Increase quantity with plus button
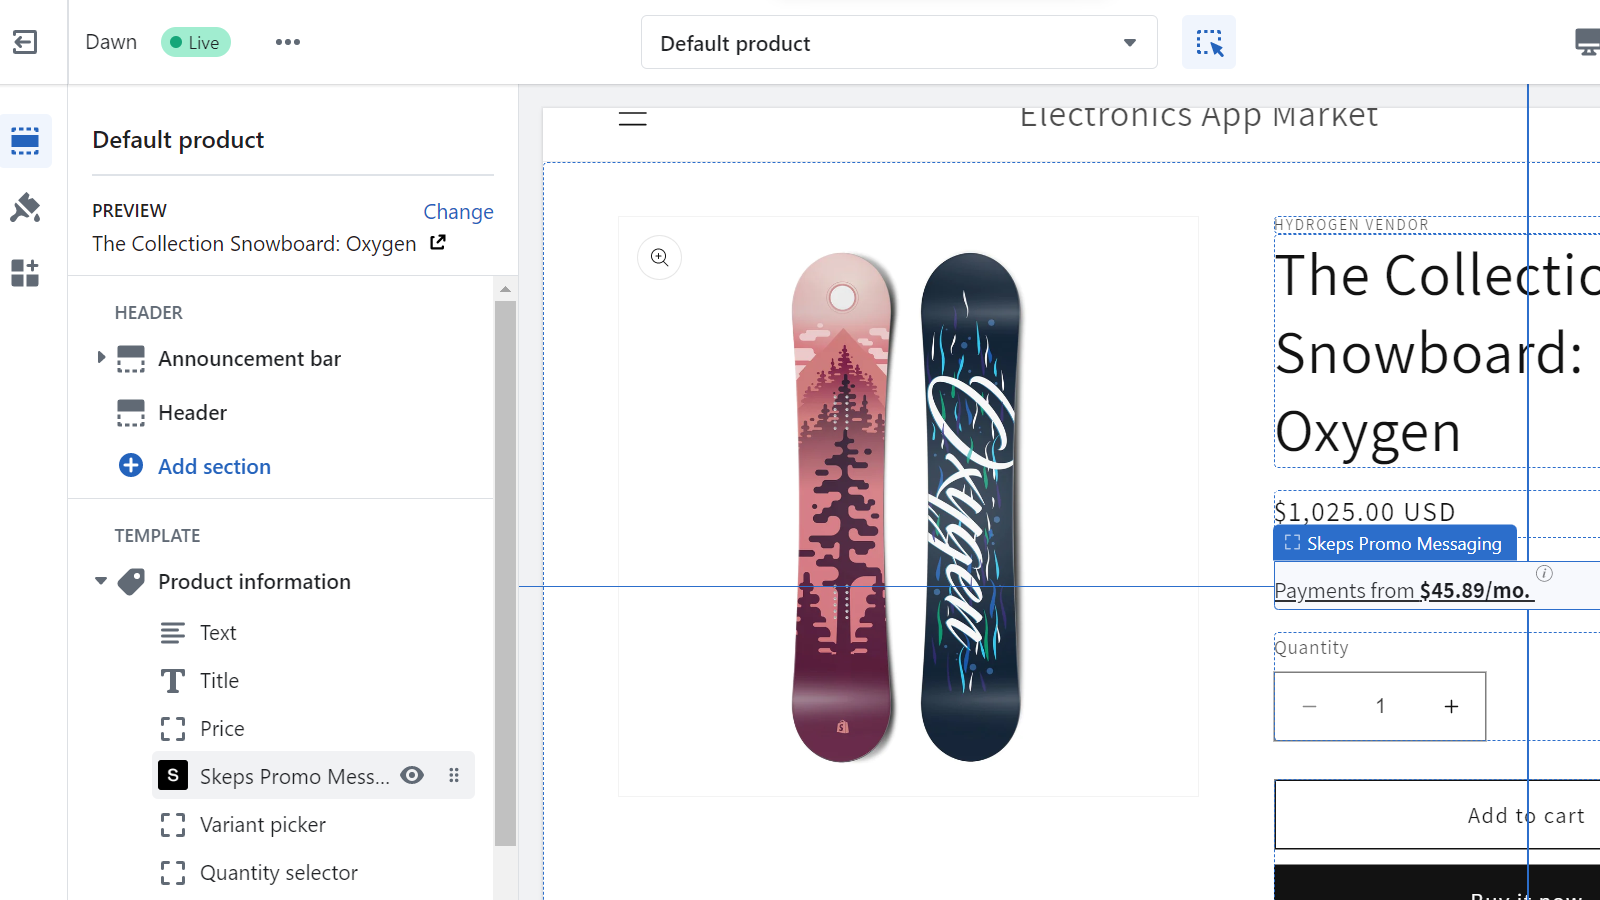This screenshot has height=900, width=1600. coord(1451,706)
